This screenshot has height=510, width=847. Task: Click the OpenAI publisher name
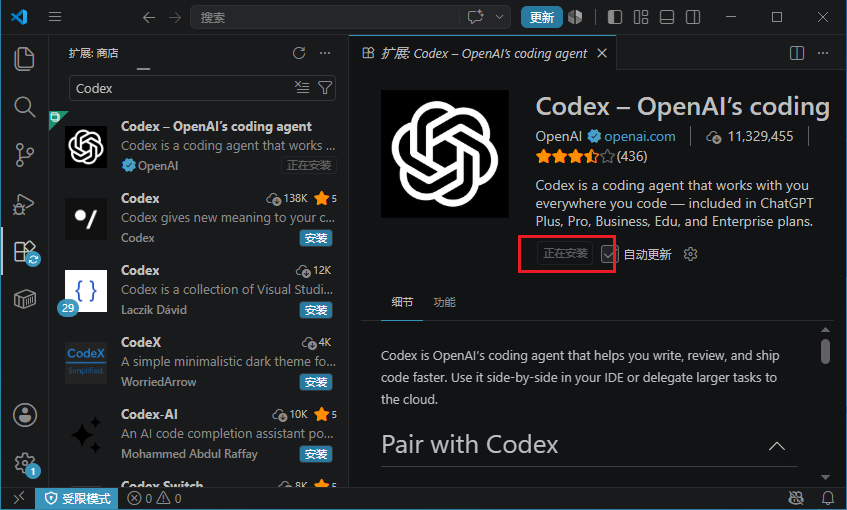(558, 136)
